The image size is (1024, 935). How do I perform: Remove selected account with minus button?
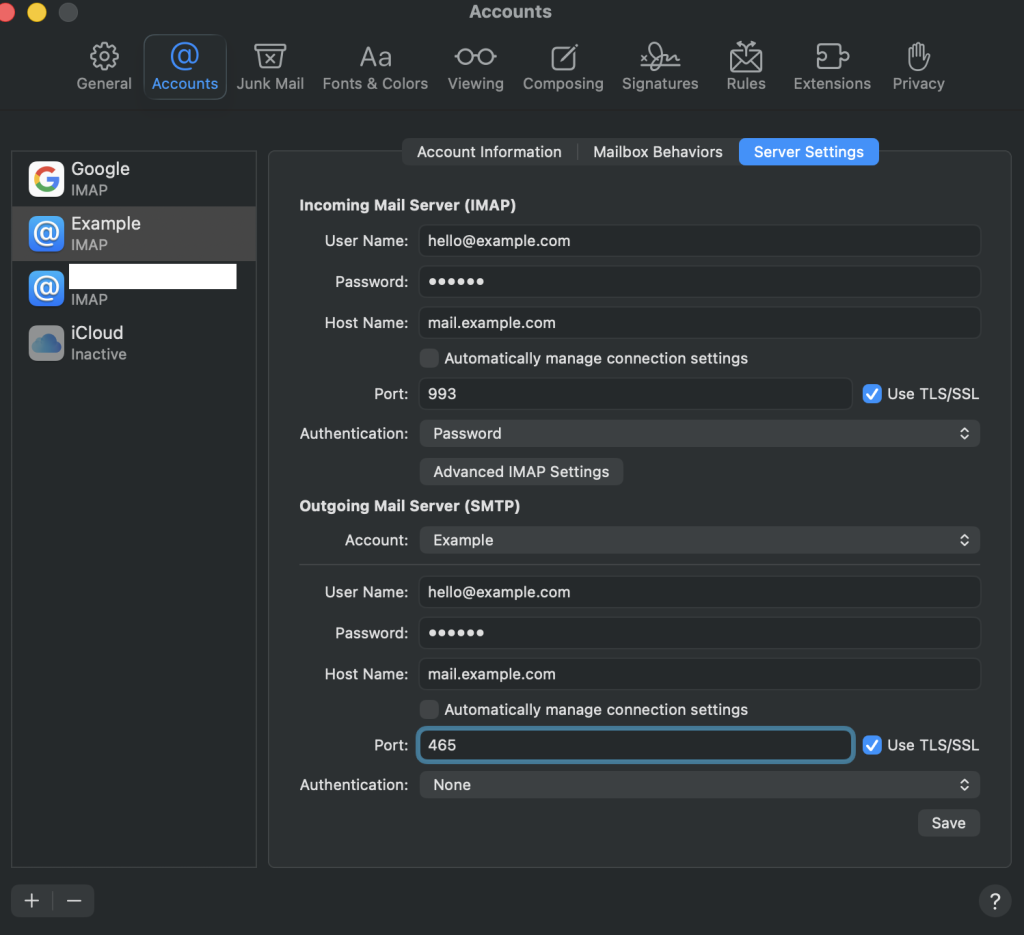pyautogui.click(x=74, y=901)
